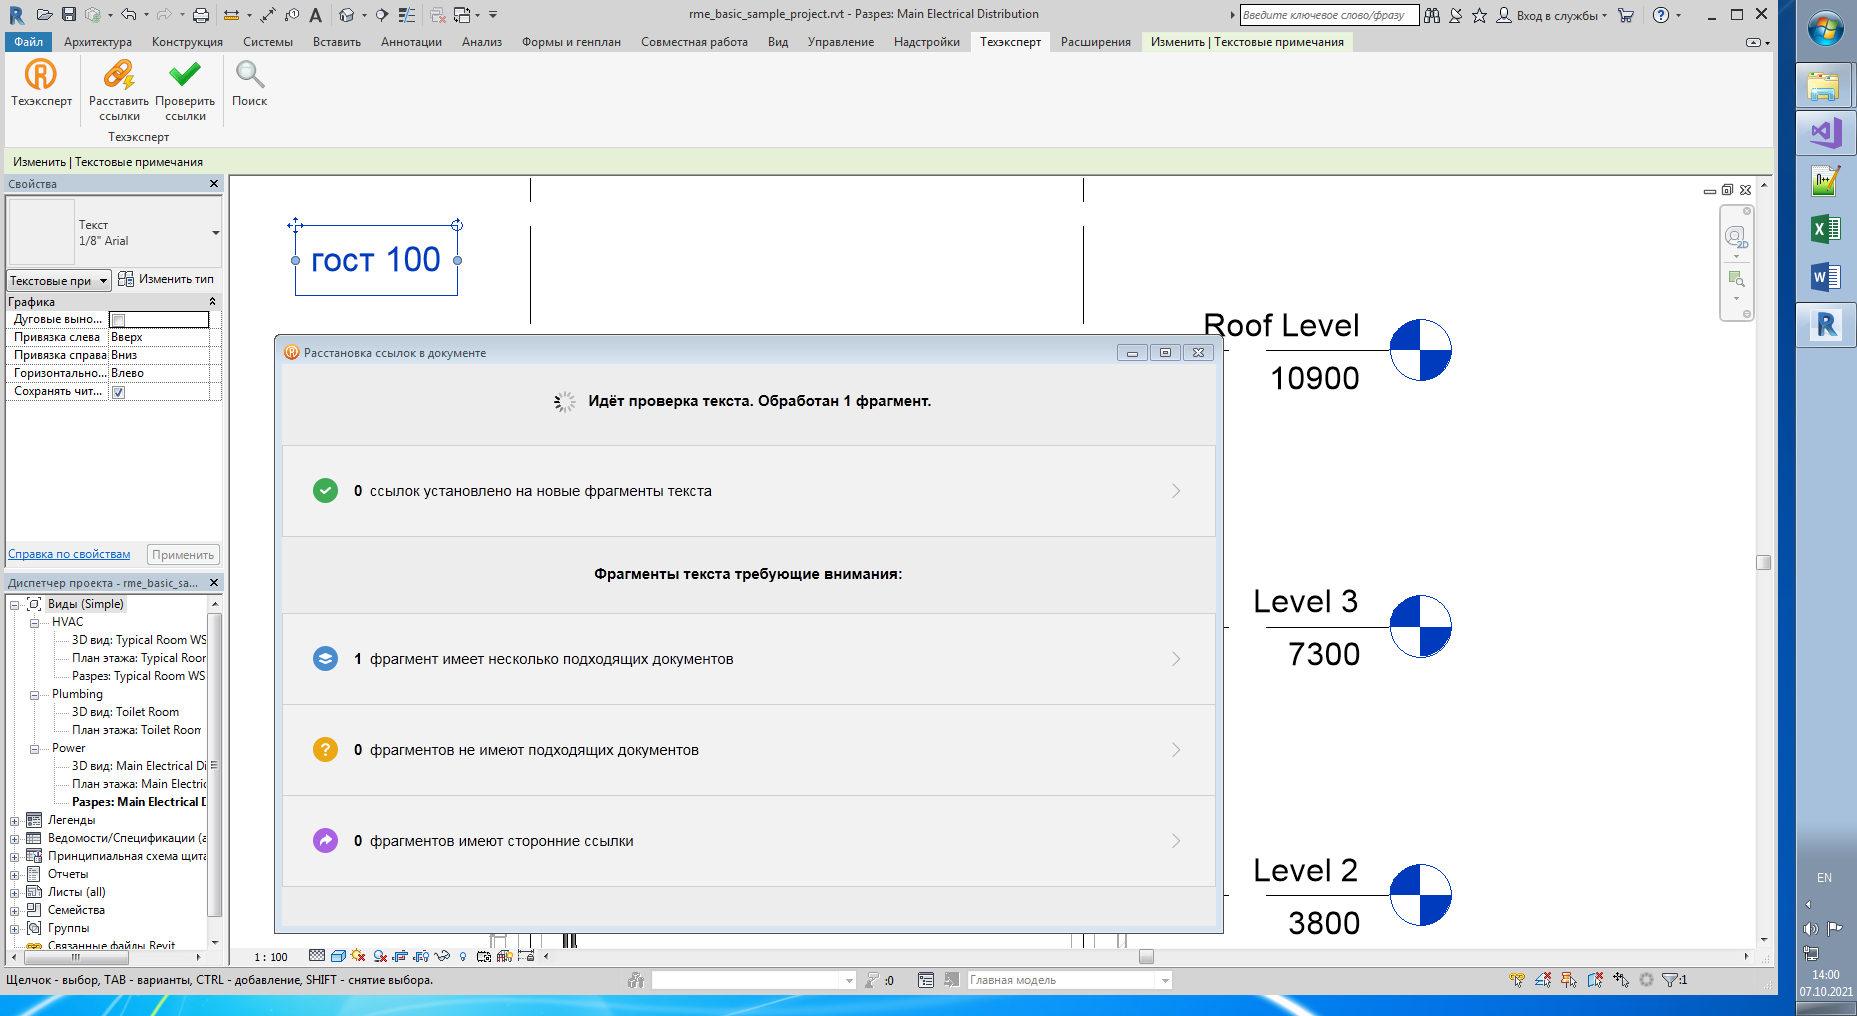
Task: Open the Поиск magnifier tool
Action: click(249, 75)
